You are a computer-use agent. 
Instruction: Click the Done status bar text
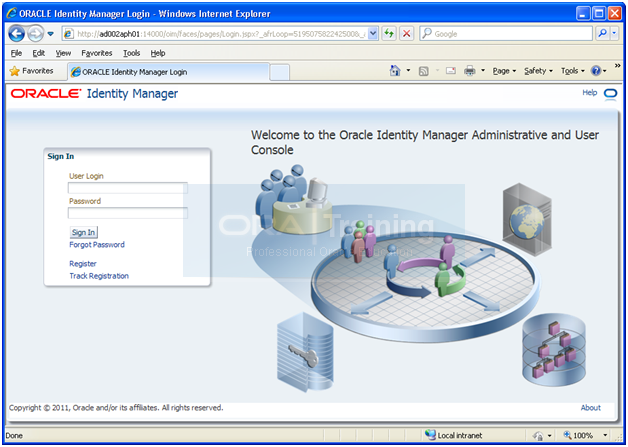coord(14,436)
